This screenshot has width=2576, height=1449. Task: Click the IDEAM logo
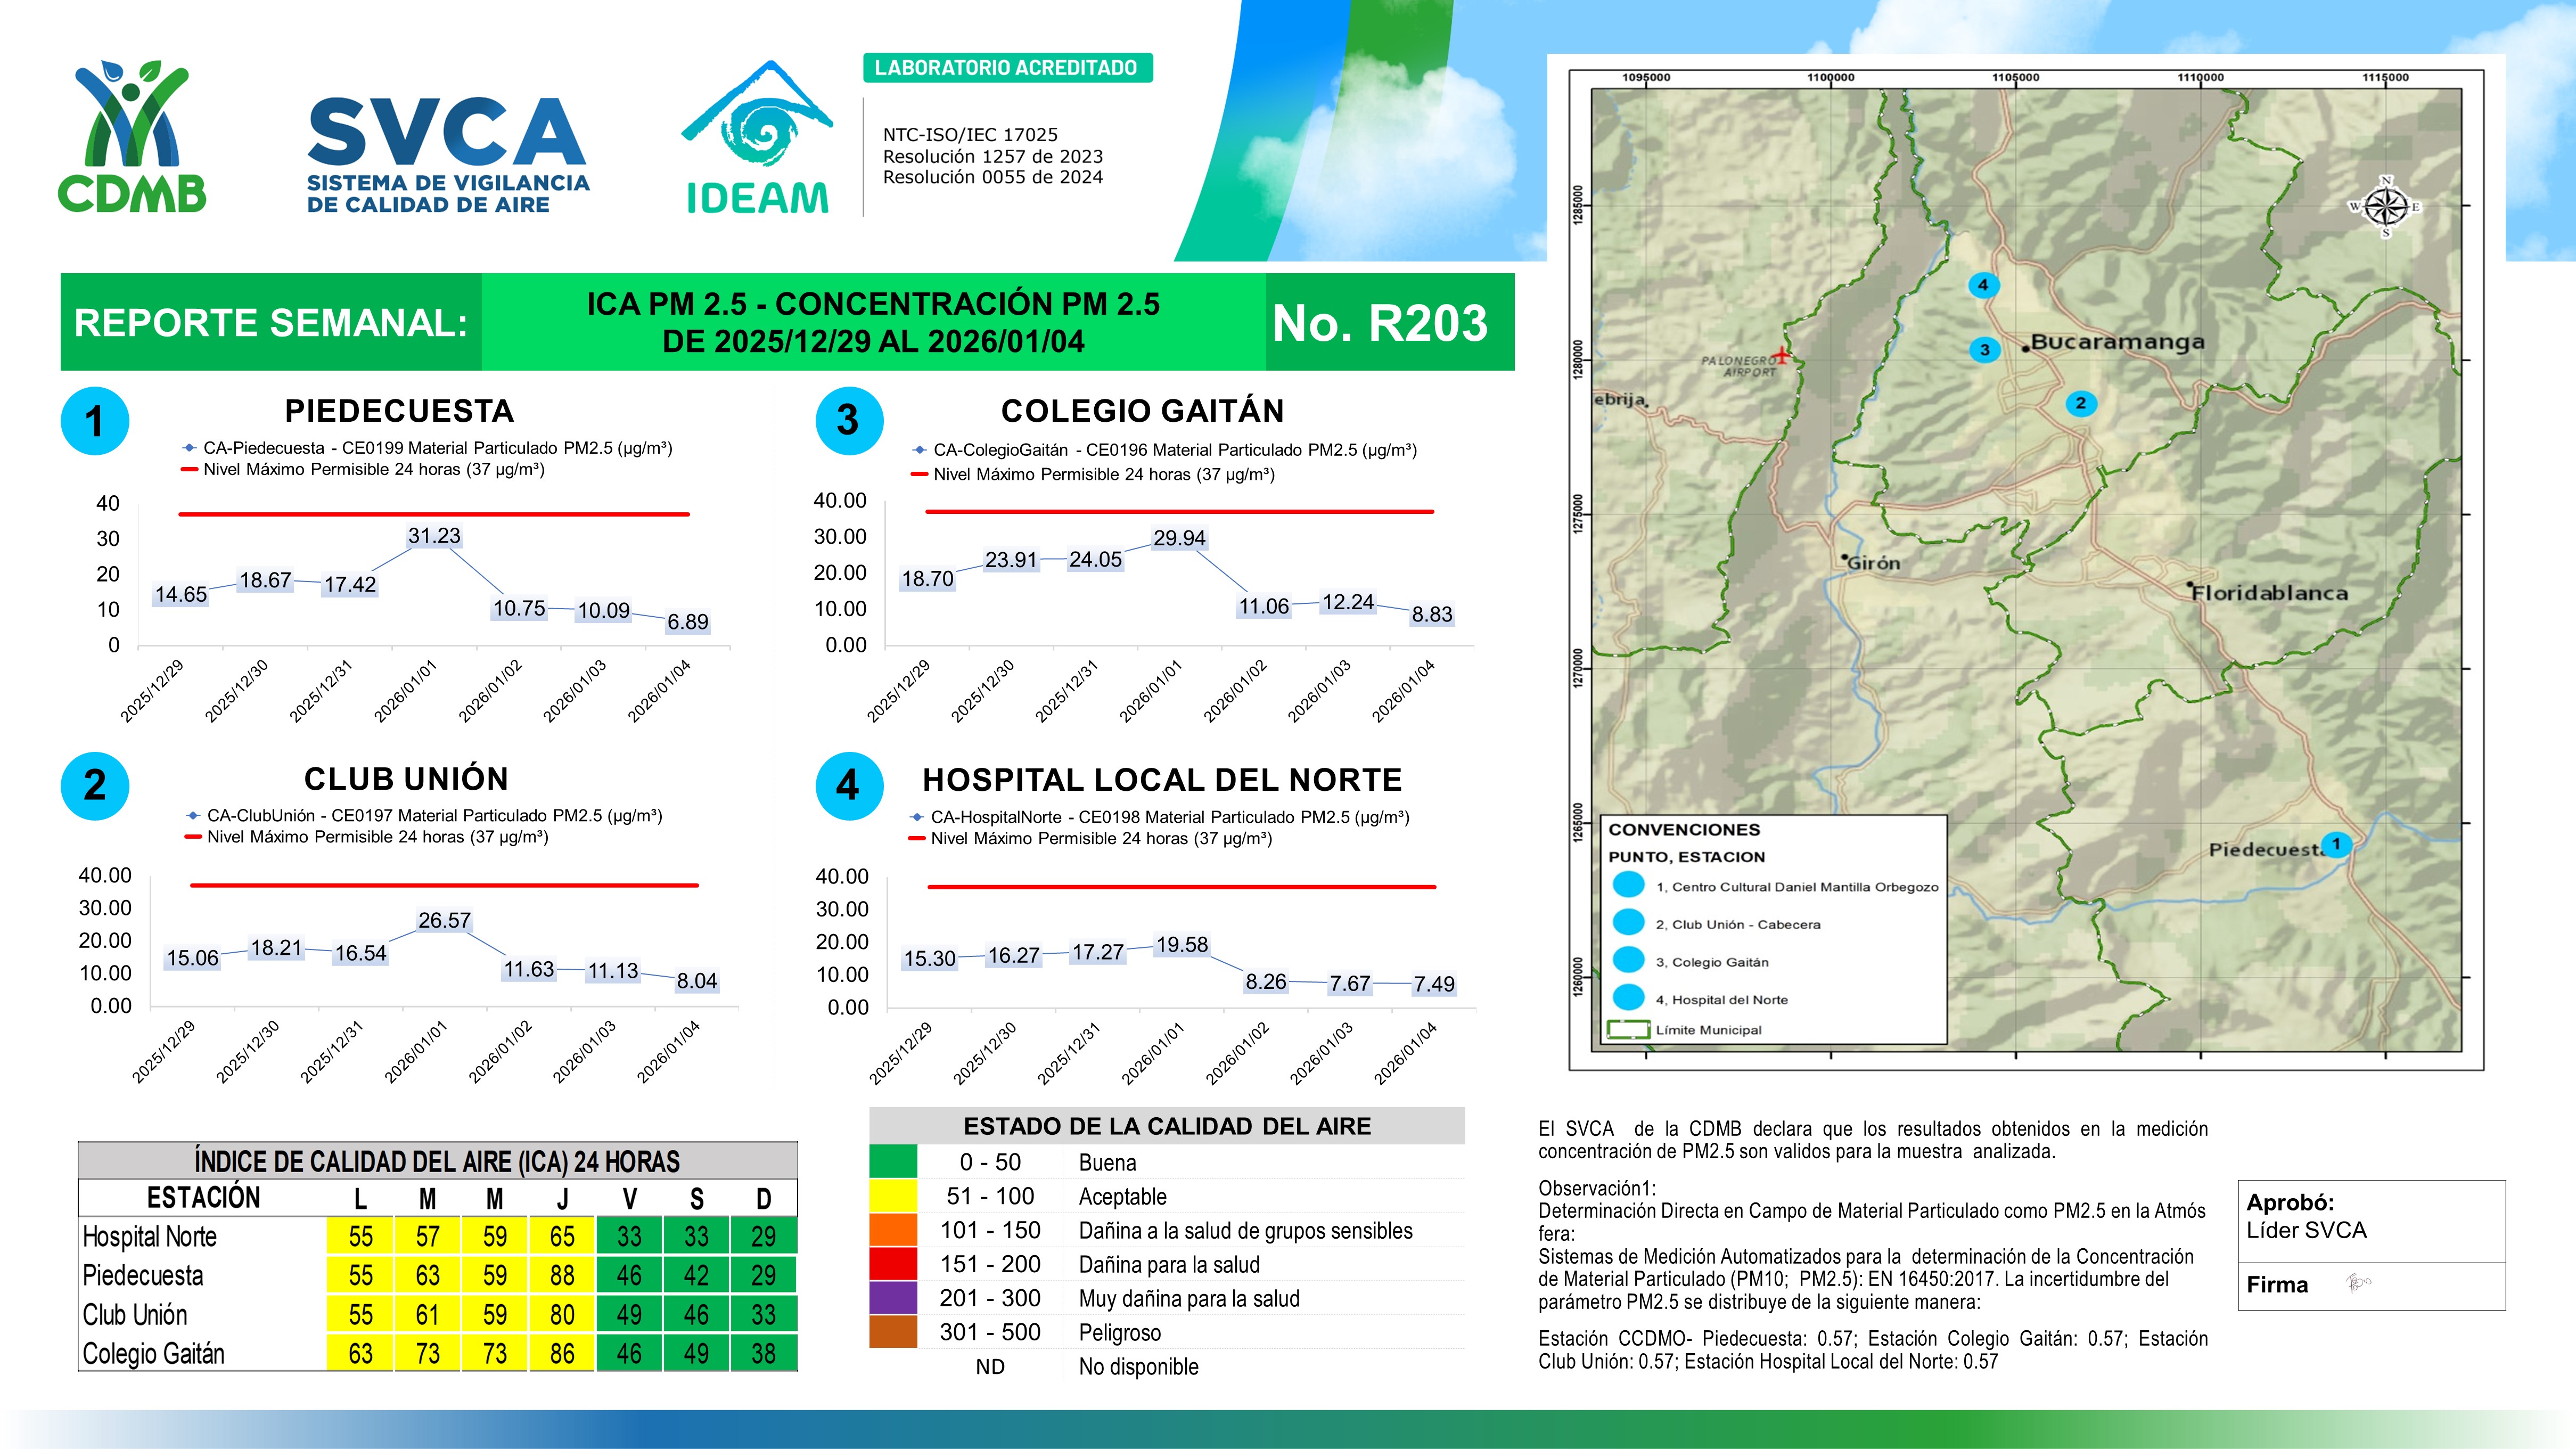coord(757,140)
